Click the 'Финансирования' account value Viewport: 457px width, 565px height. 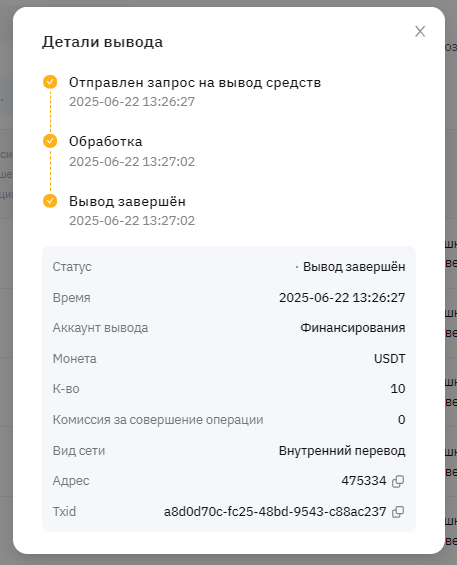tap(353, 328)
